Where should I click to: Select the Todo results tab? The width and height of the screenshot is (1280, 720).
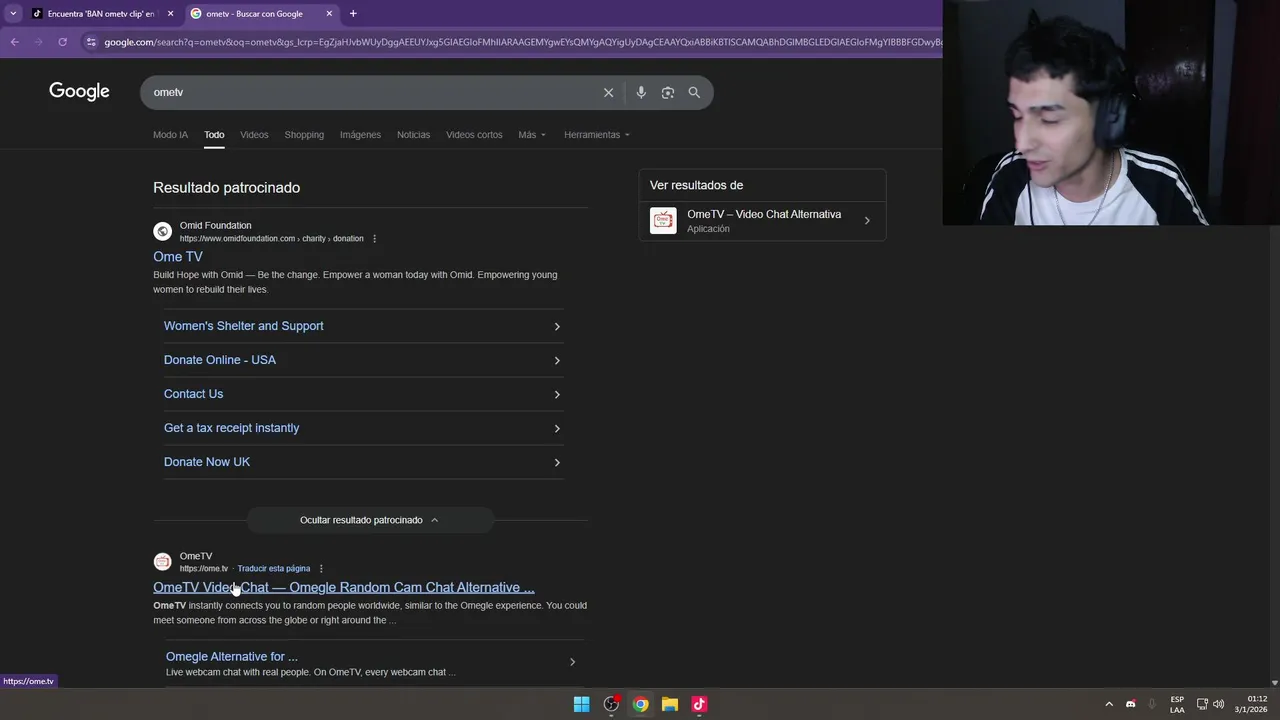pos(214,135)
